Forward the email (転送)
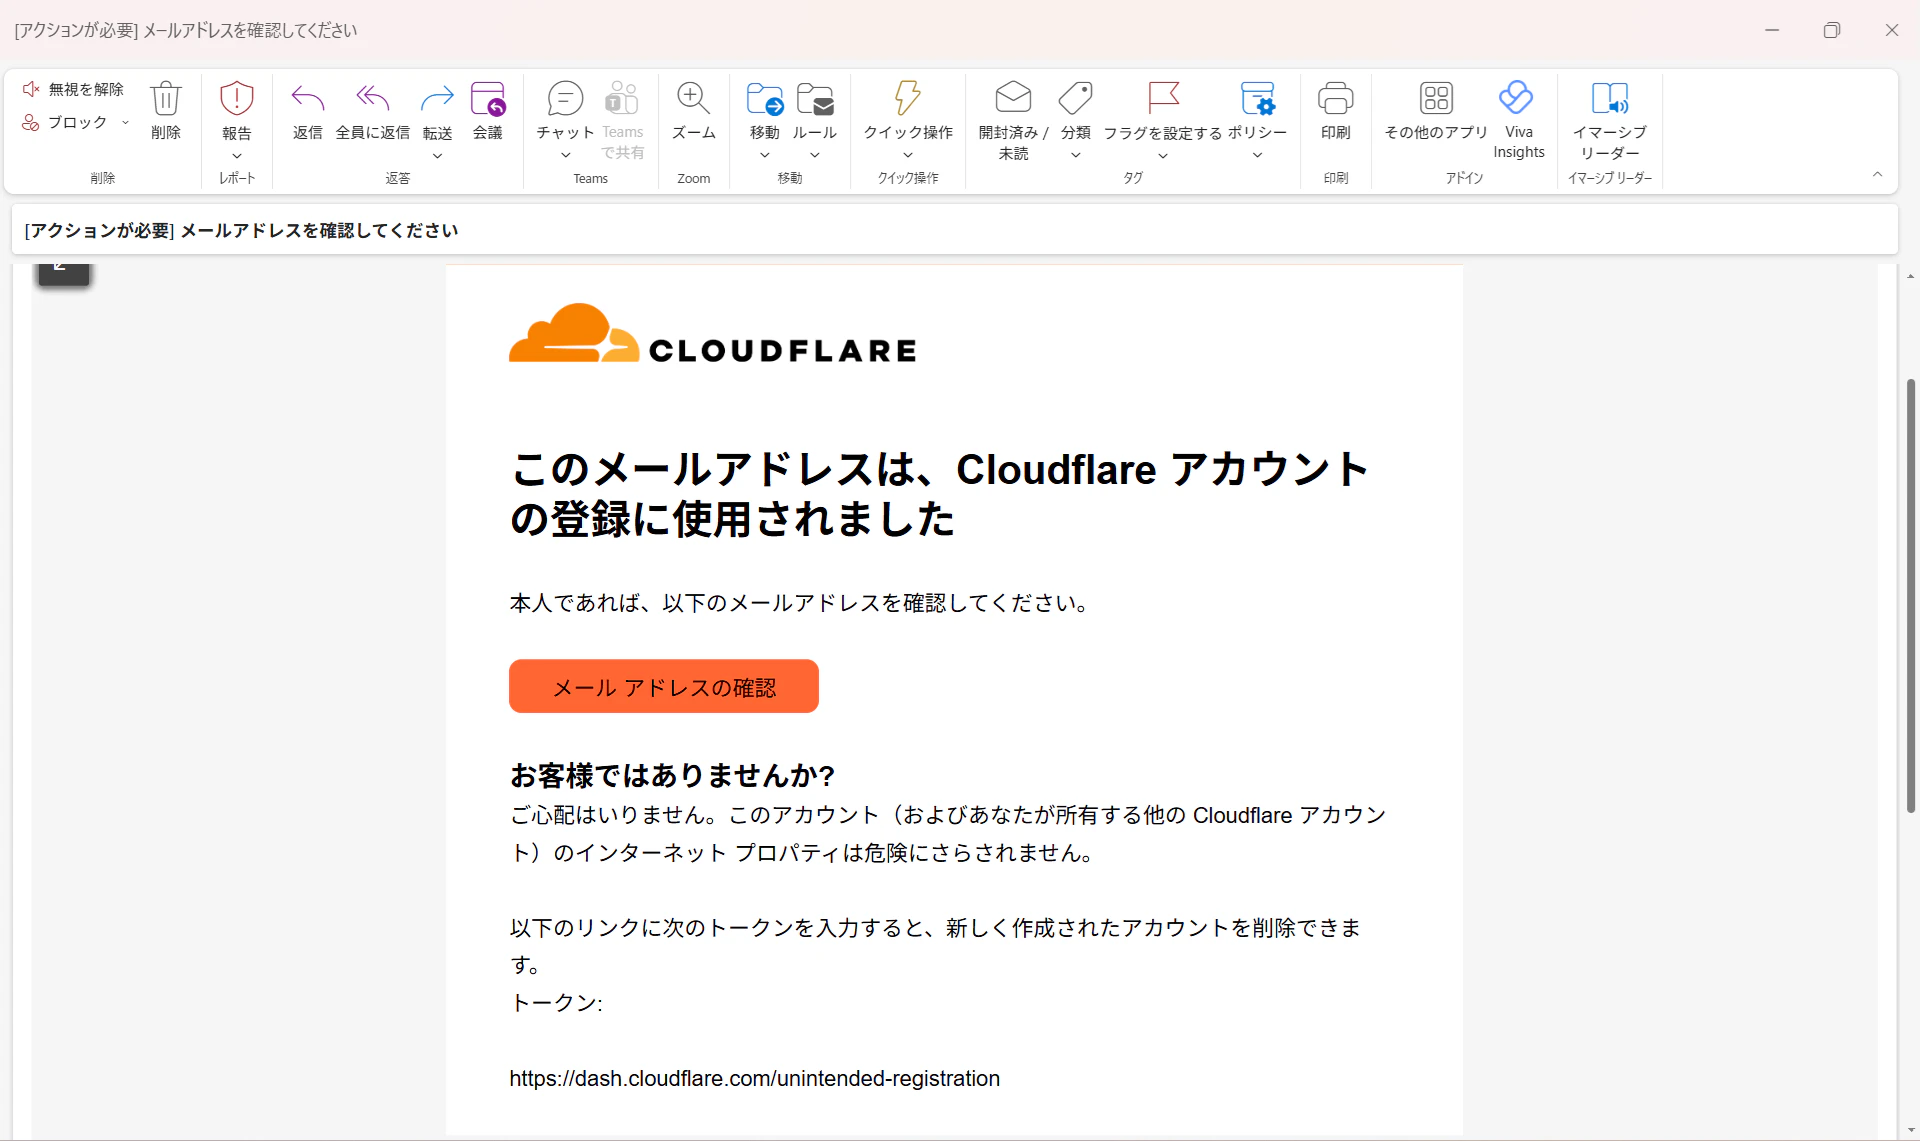The height and width of the screenshot is (1141, 1920). tap(437, 98)
